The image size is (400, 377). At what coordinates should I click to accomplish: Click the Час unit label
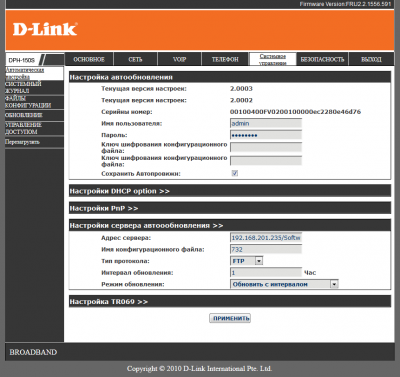click(x=310, y=273)
